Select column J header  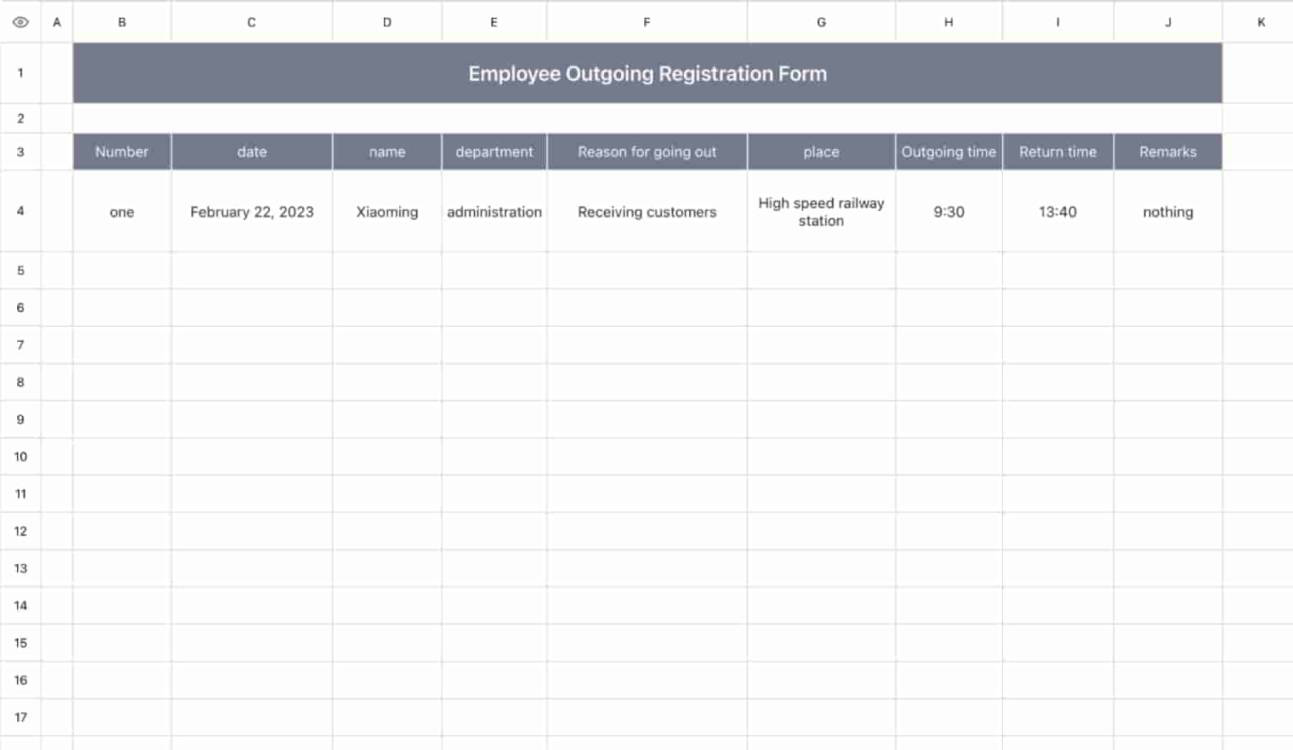[1168, 21]
